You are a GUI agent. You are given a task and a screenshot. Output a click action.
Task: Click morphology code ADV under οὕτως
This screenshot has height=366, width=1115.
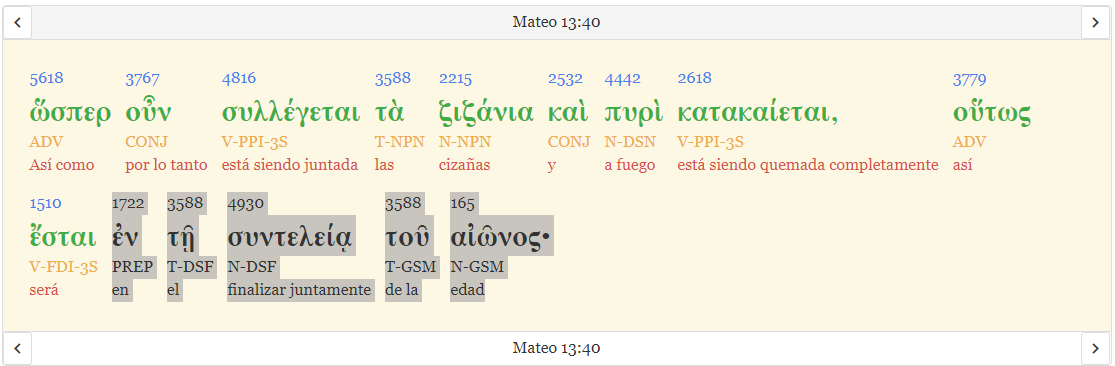click(x=970, y=142)
